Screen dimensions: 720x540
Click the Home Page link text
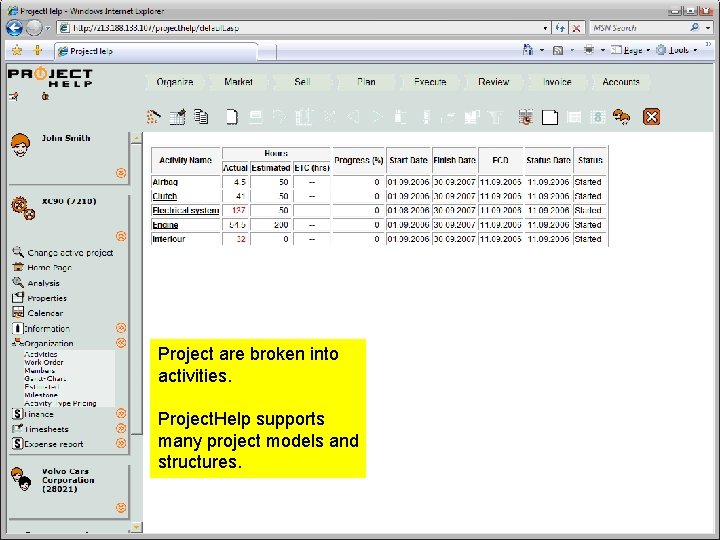(50, 267)
